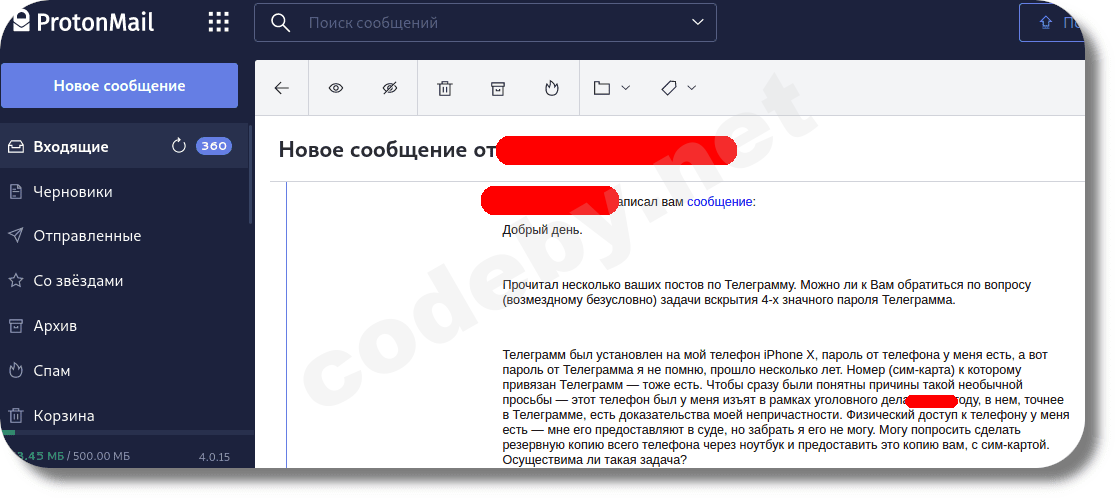Viewport: 1115px width, 498px height.
Task: Mark as spam with flame icon
Action: pos(551,88)
